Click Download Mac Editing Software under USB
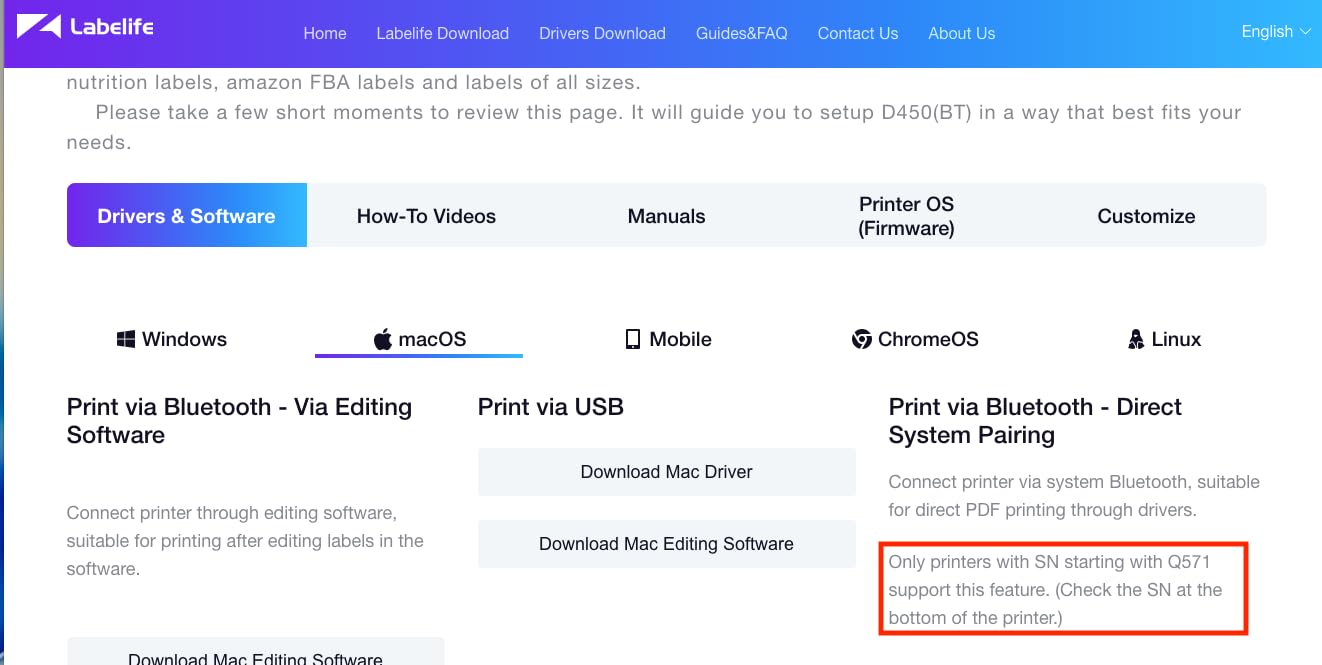The width and height of the screenshot is (1322, 665). 667,544
